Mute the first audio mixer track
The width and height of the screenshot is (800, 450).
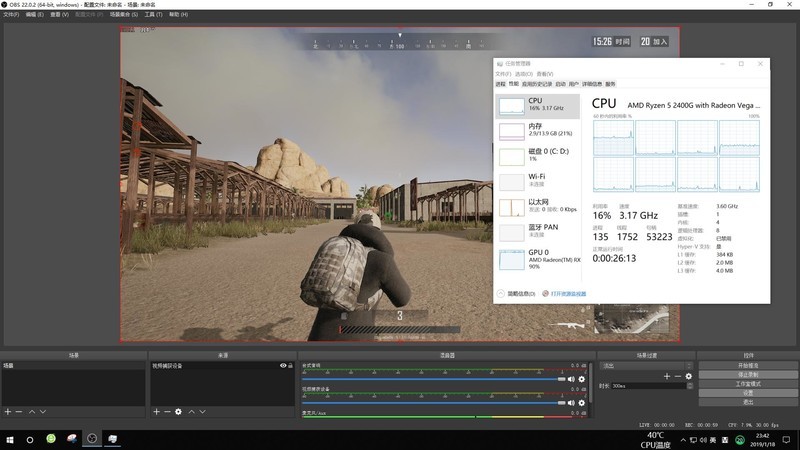[571, 379]
